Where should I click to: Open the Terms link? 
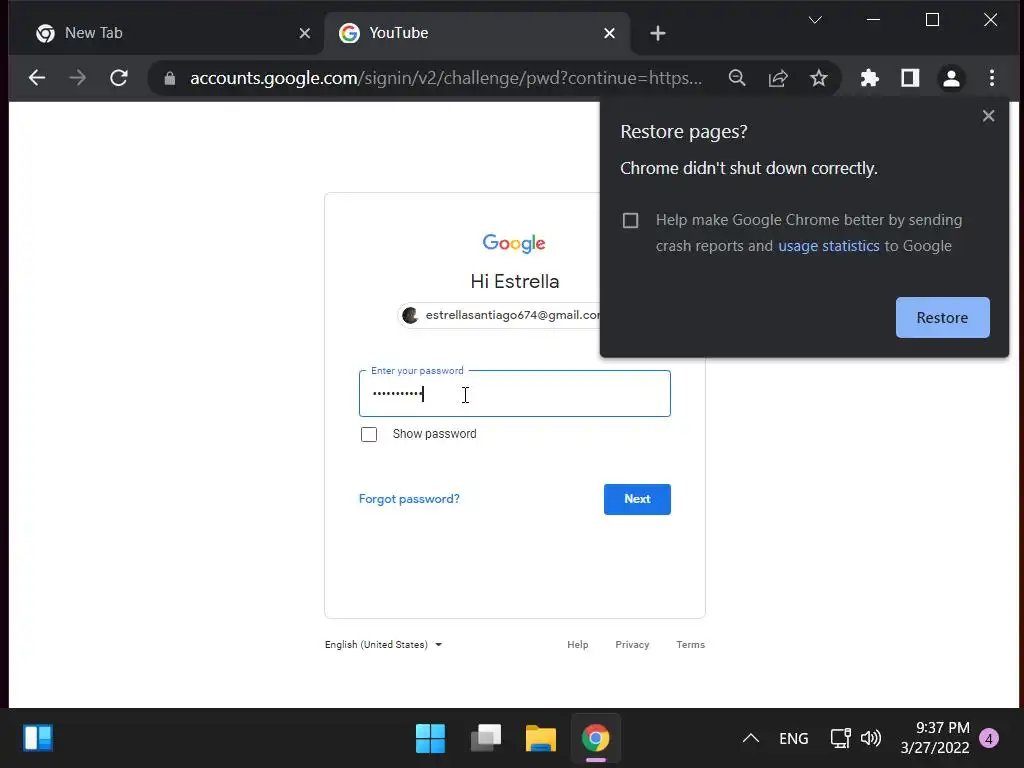point(690,645)
